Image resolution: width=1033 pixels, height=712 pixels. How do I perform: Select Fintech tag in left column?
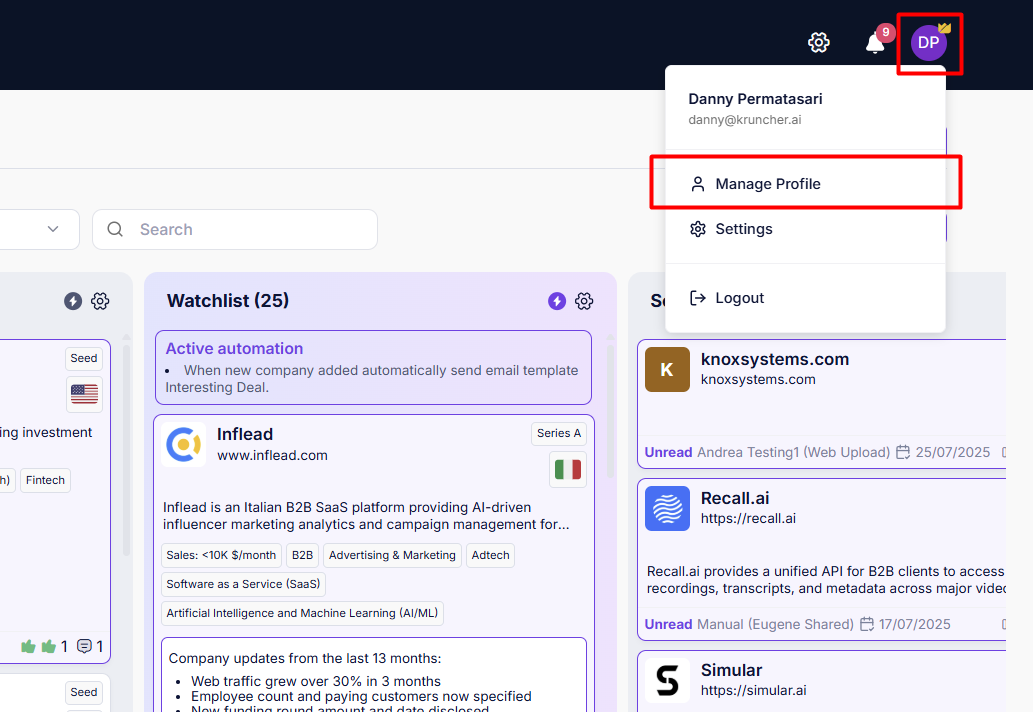coord(45,480)
